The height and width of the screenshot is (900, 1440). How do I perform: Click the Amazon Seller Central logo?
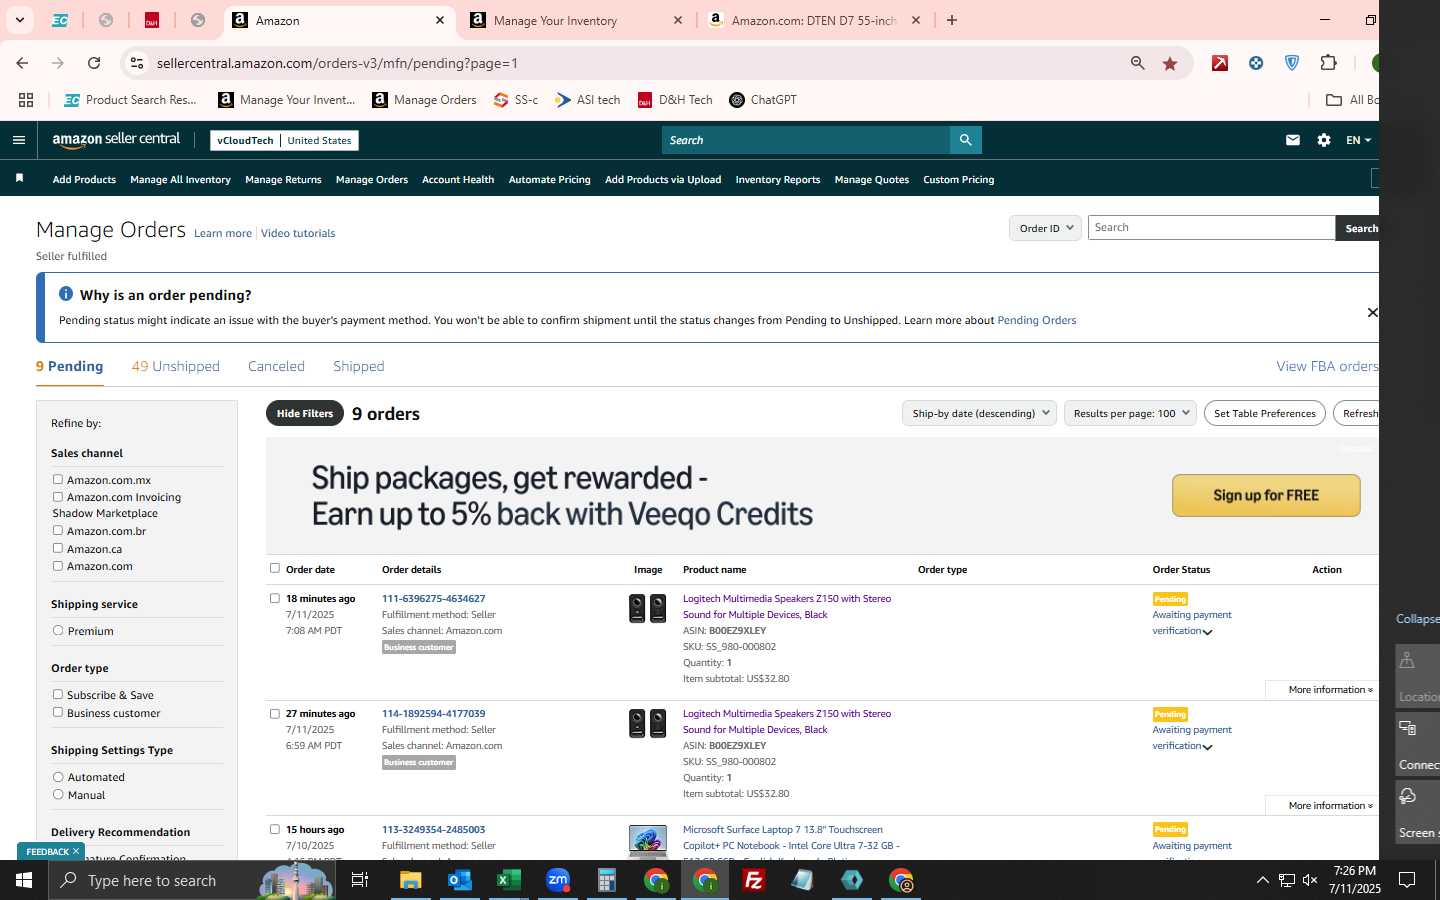[116, 140]
